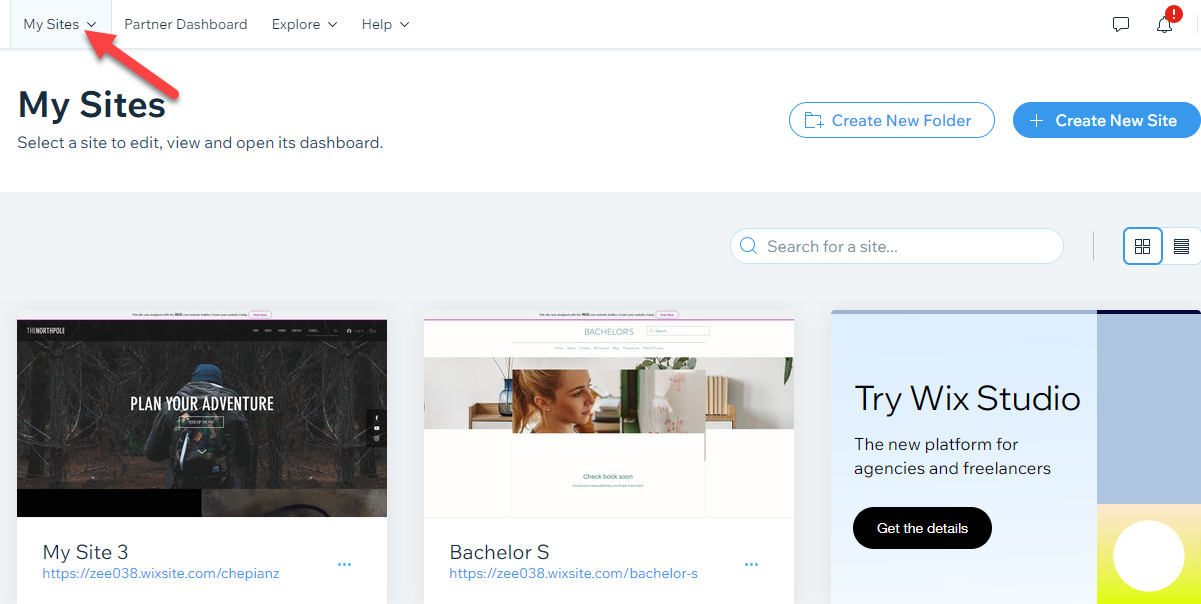
Task: Open the chat messages icon
Action: coord(1121,25)
